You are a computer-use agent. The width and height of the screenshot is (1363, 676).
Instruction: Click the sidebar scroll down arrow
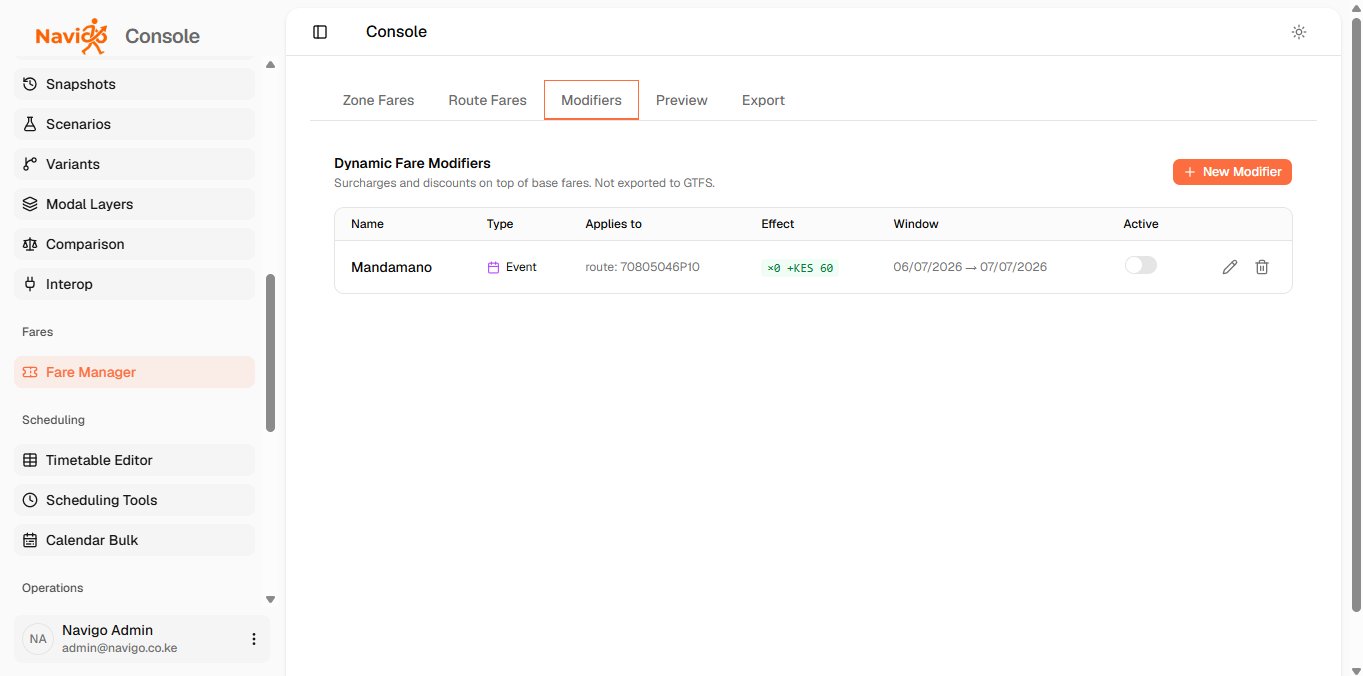270,599
